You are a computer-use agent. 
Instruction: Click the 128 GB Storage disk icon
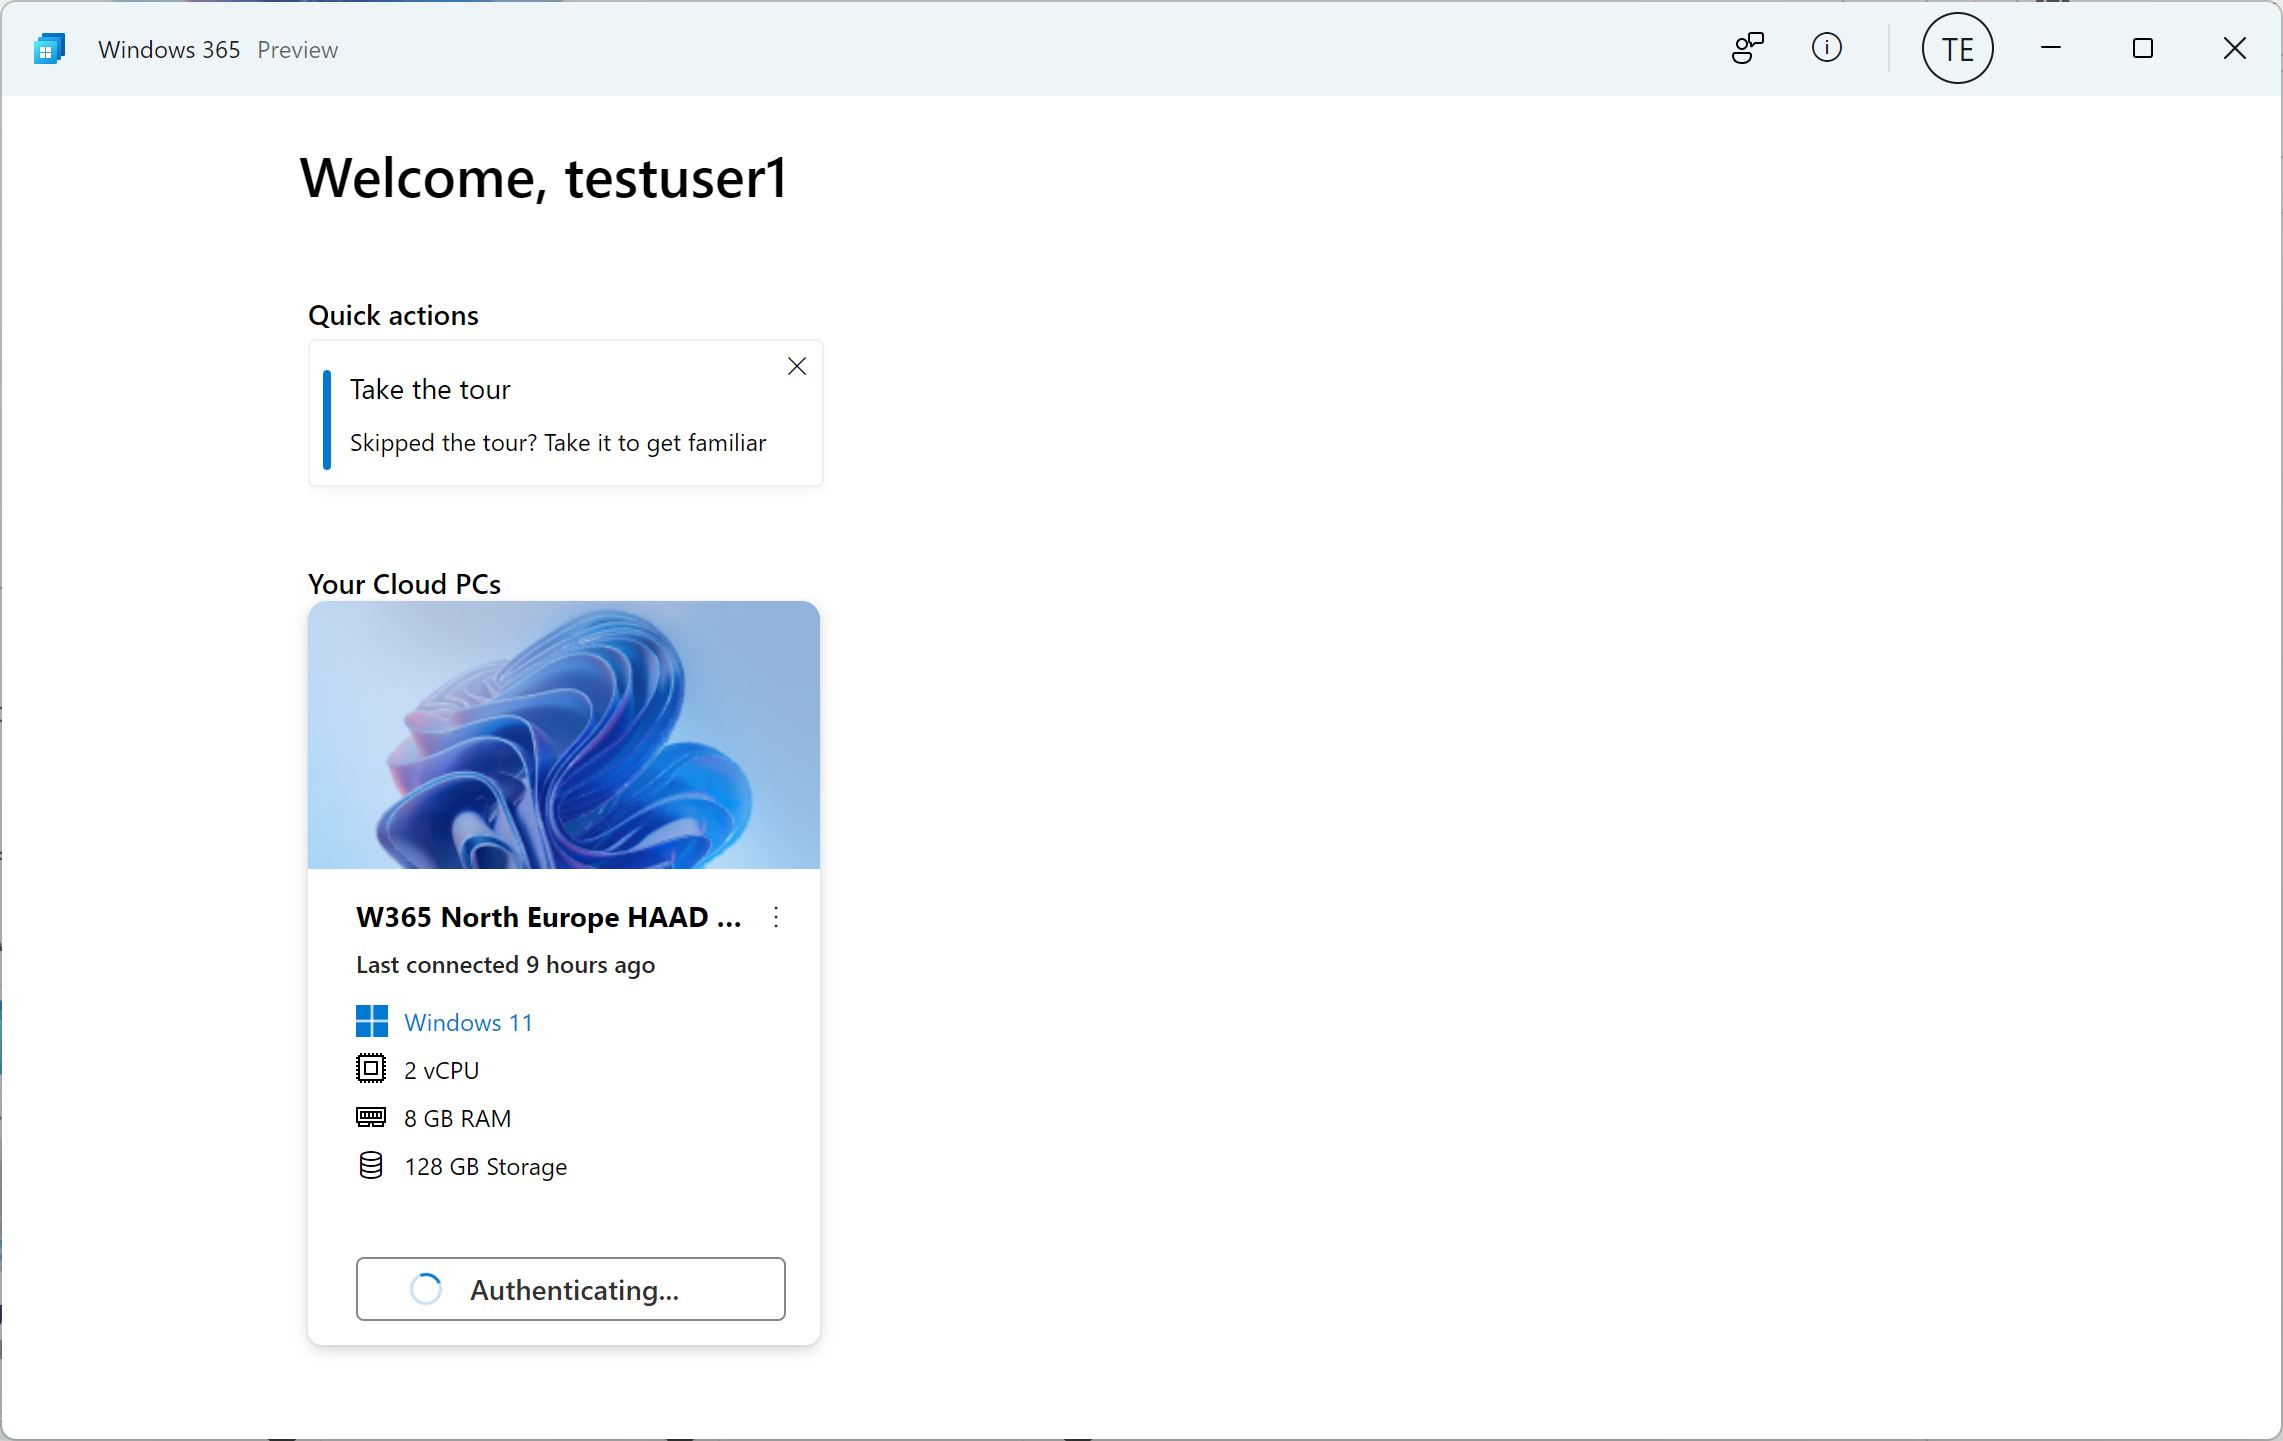(370, 1165)
